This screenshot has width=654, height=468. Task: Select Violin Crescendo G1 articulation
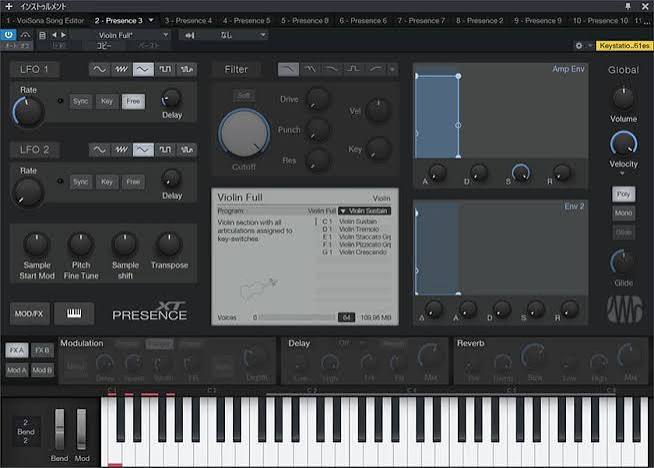click(x=355, y=252)
